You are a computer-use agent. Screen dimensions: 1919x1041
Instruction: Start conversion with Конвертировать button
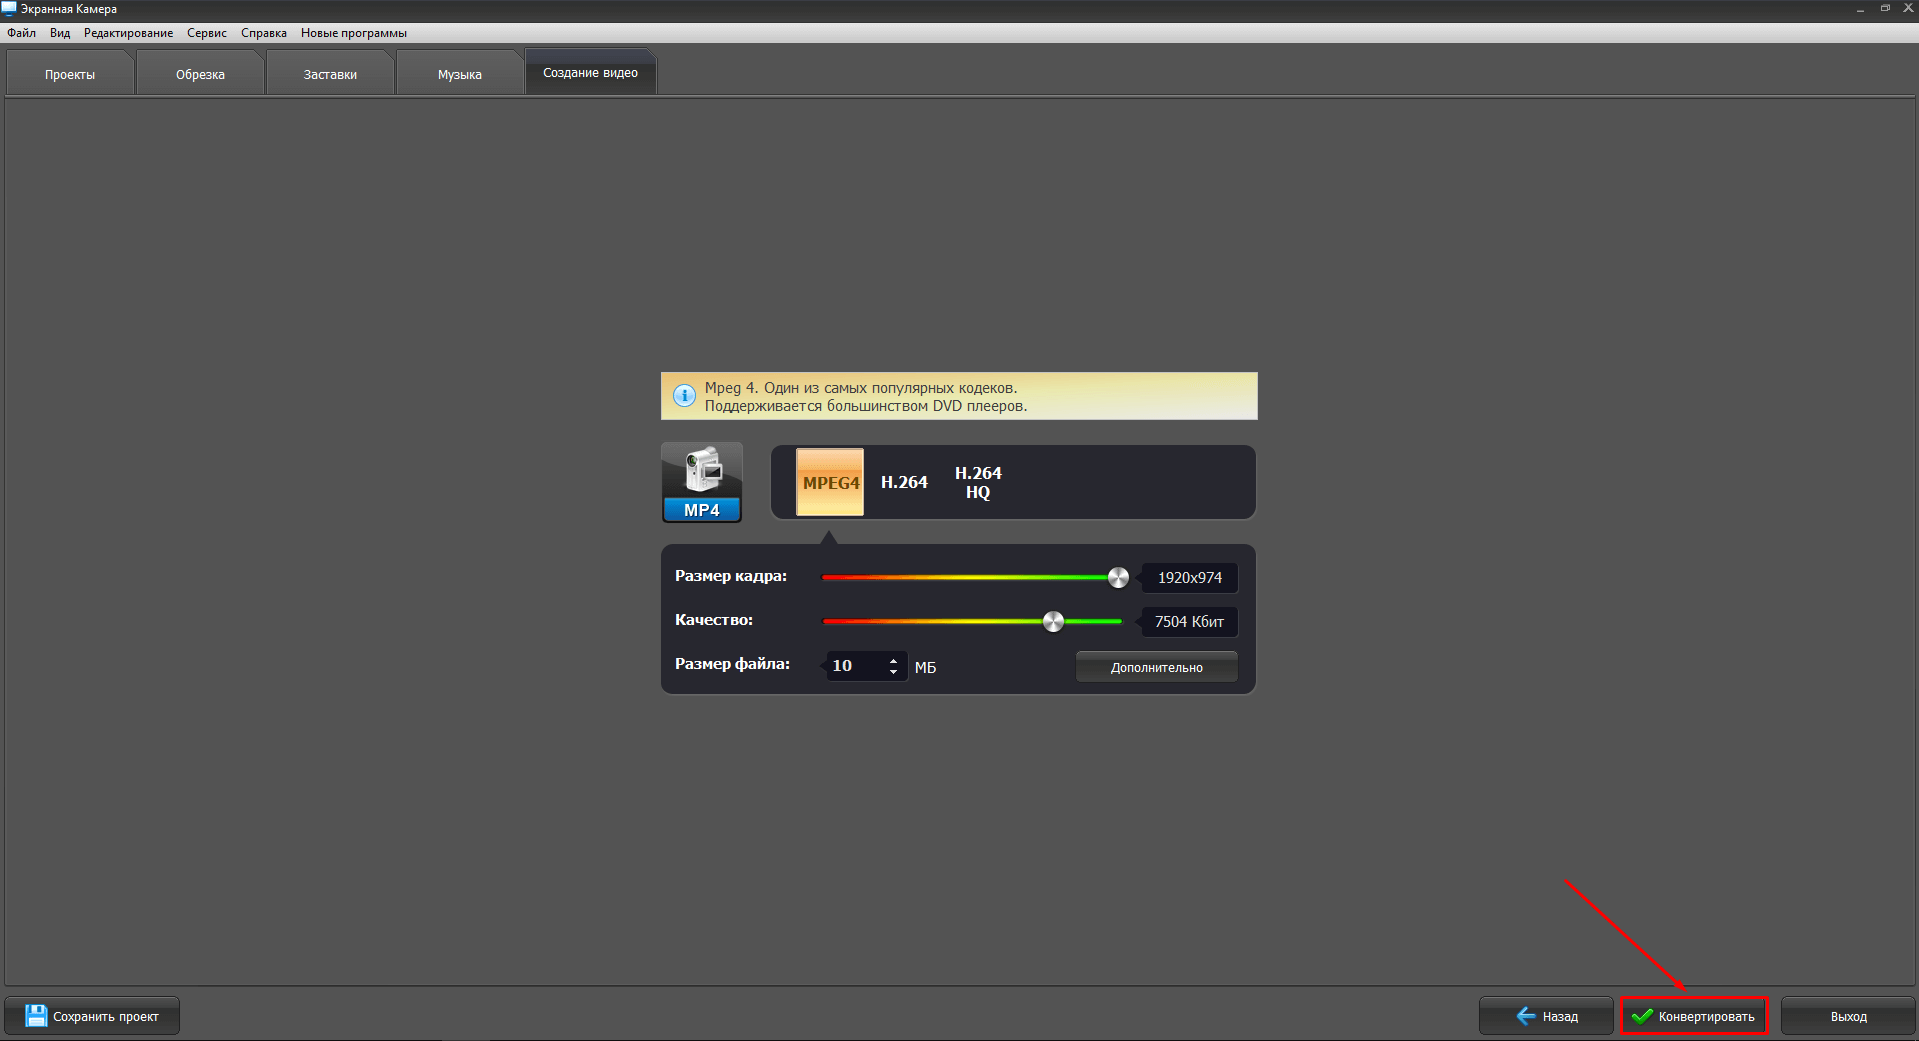coord(1694,1016)
